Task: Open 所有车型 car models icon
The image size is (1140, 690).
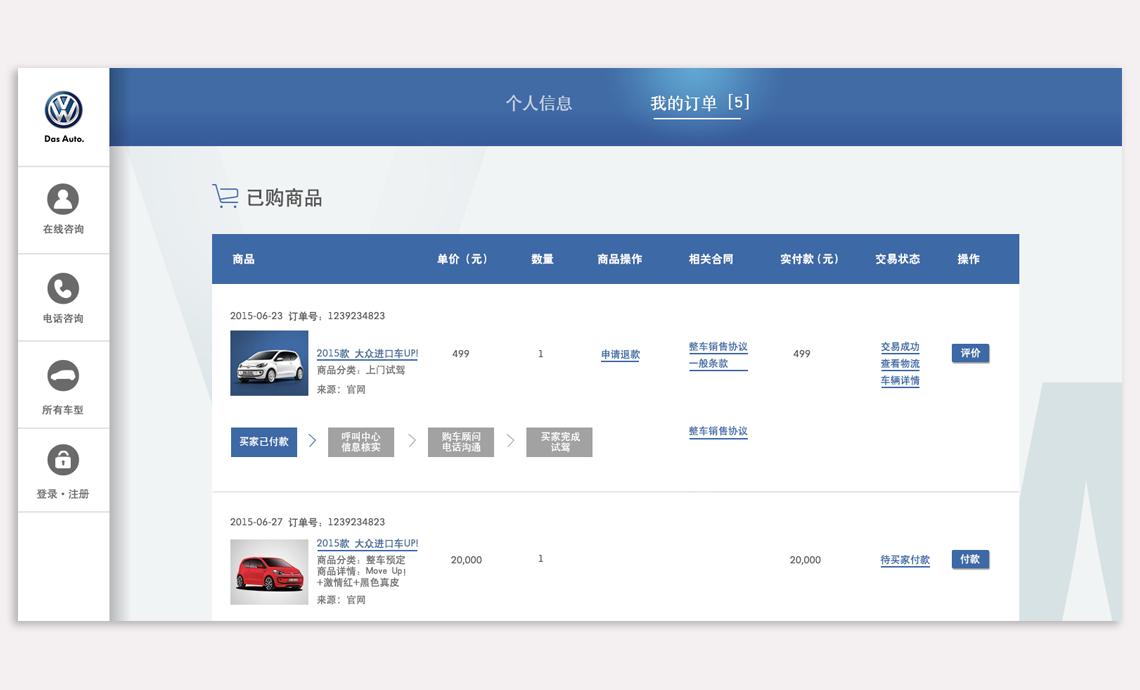Action: pyautogui.click(x=63, y=376)
